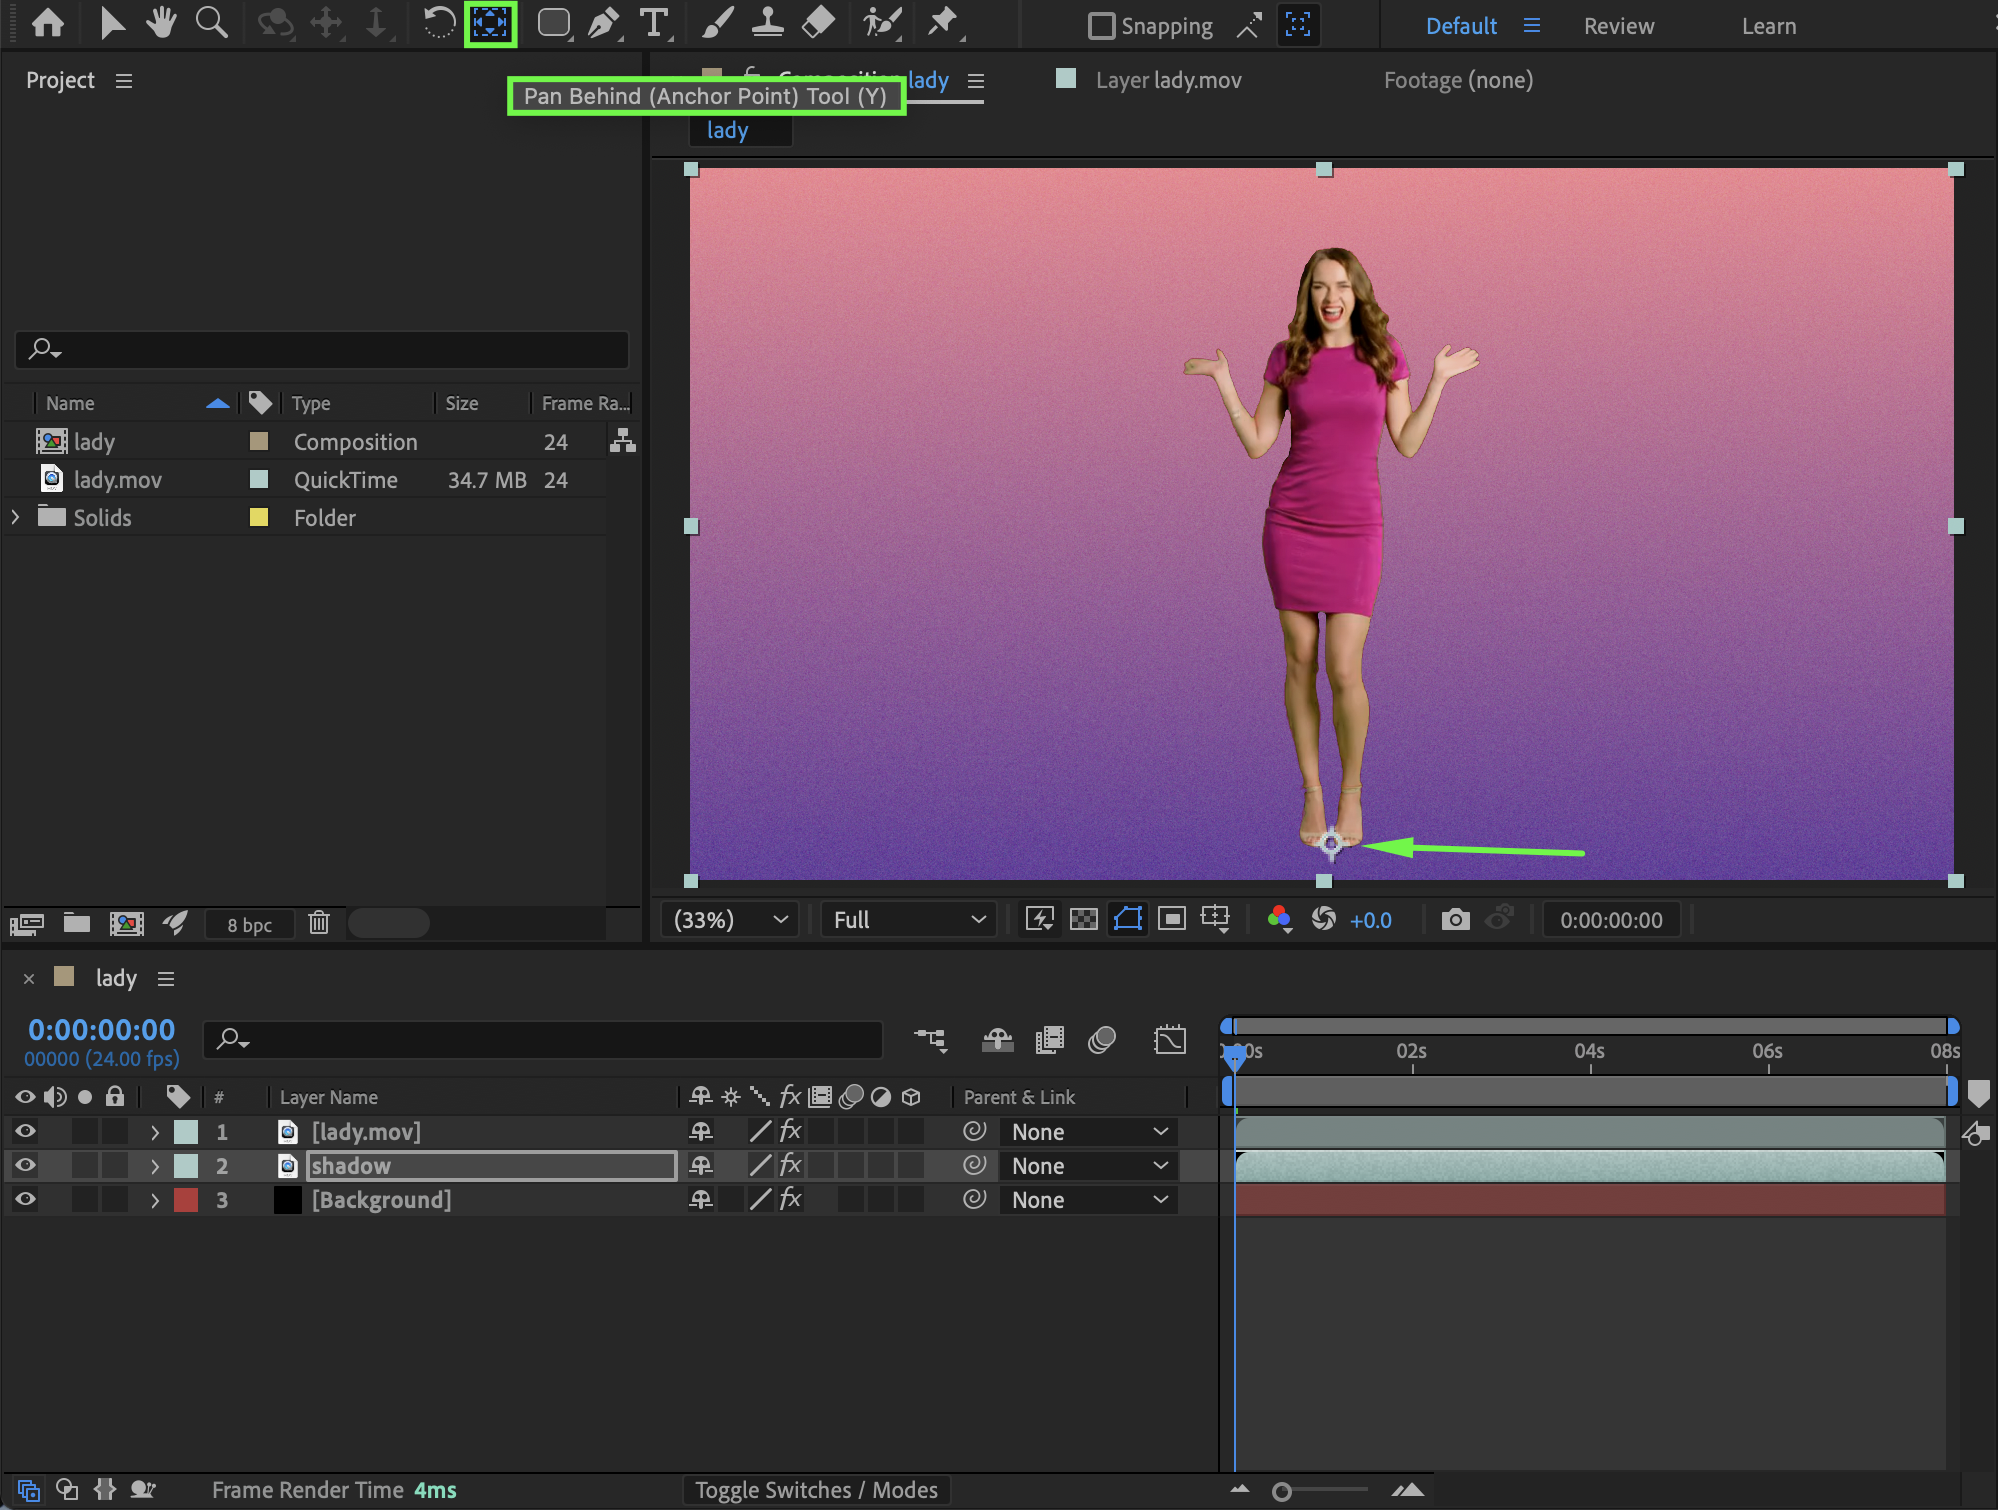Select the Hand tool
The width and height of the screenshot is (1998, 1510).
[160, 24]
